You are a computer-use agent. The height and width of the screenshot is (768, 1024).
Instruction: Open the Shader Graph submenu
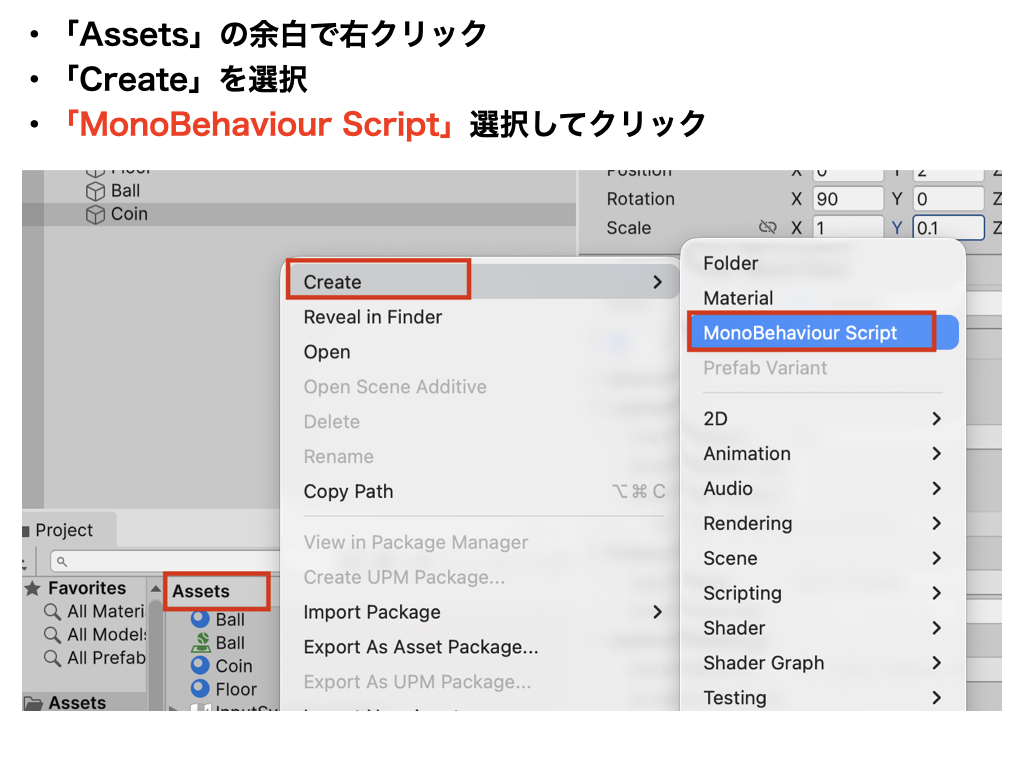tap(936, 663)
